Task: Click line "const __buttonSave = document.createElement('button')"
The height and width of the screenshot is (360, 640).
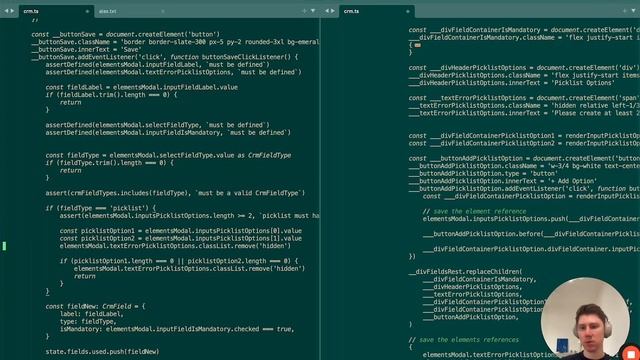Action: point(125,34)
